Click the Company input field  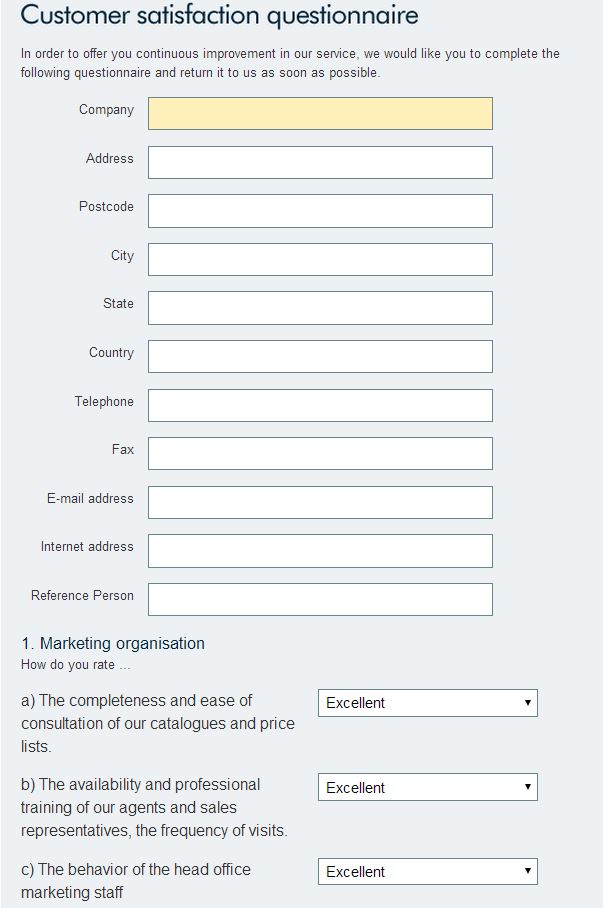[320, 113]
